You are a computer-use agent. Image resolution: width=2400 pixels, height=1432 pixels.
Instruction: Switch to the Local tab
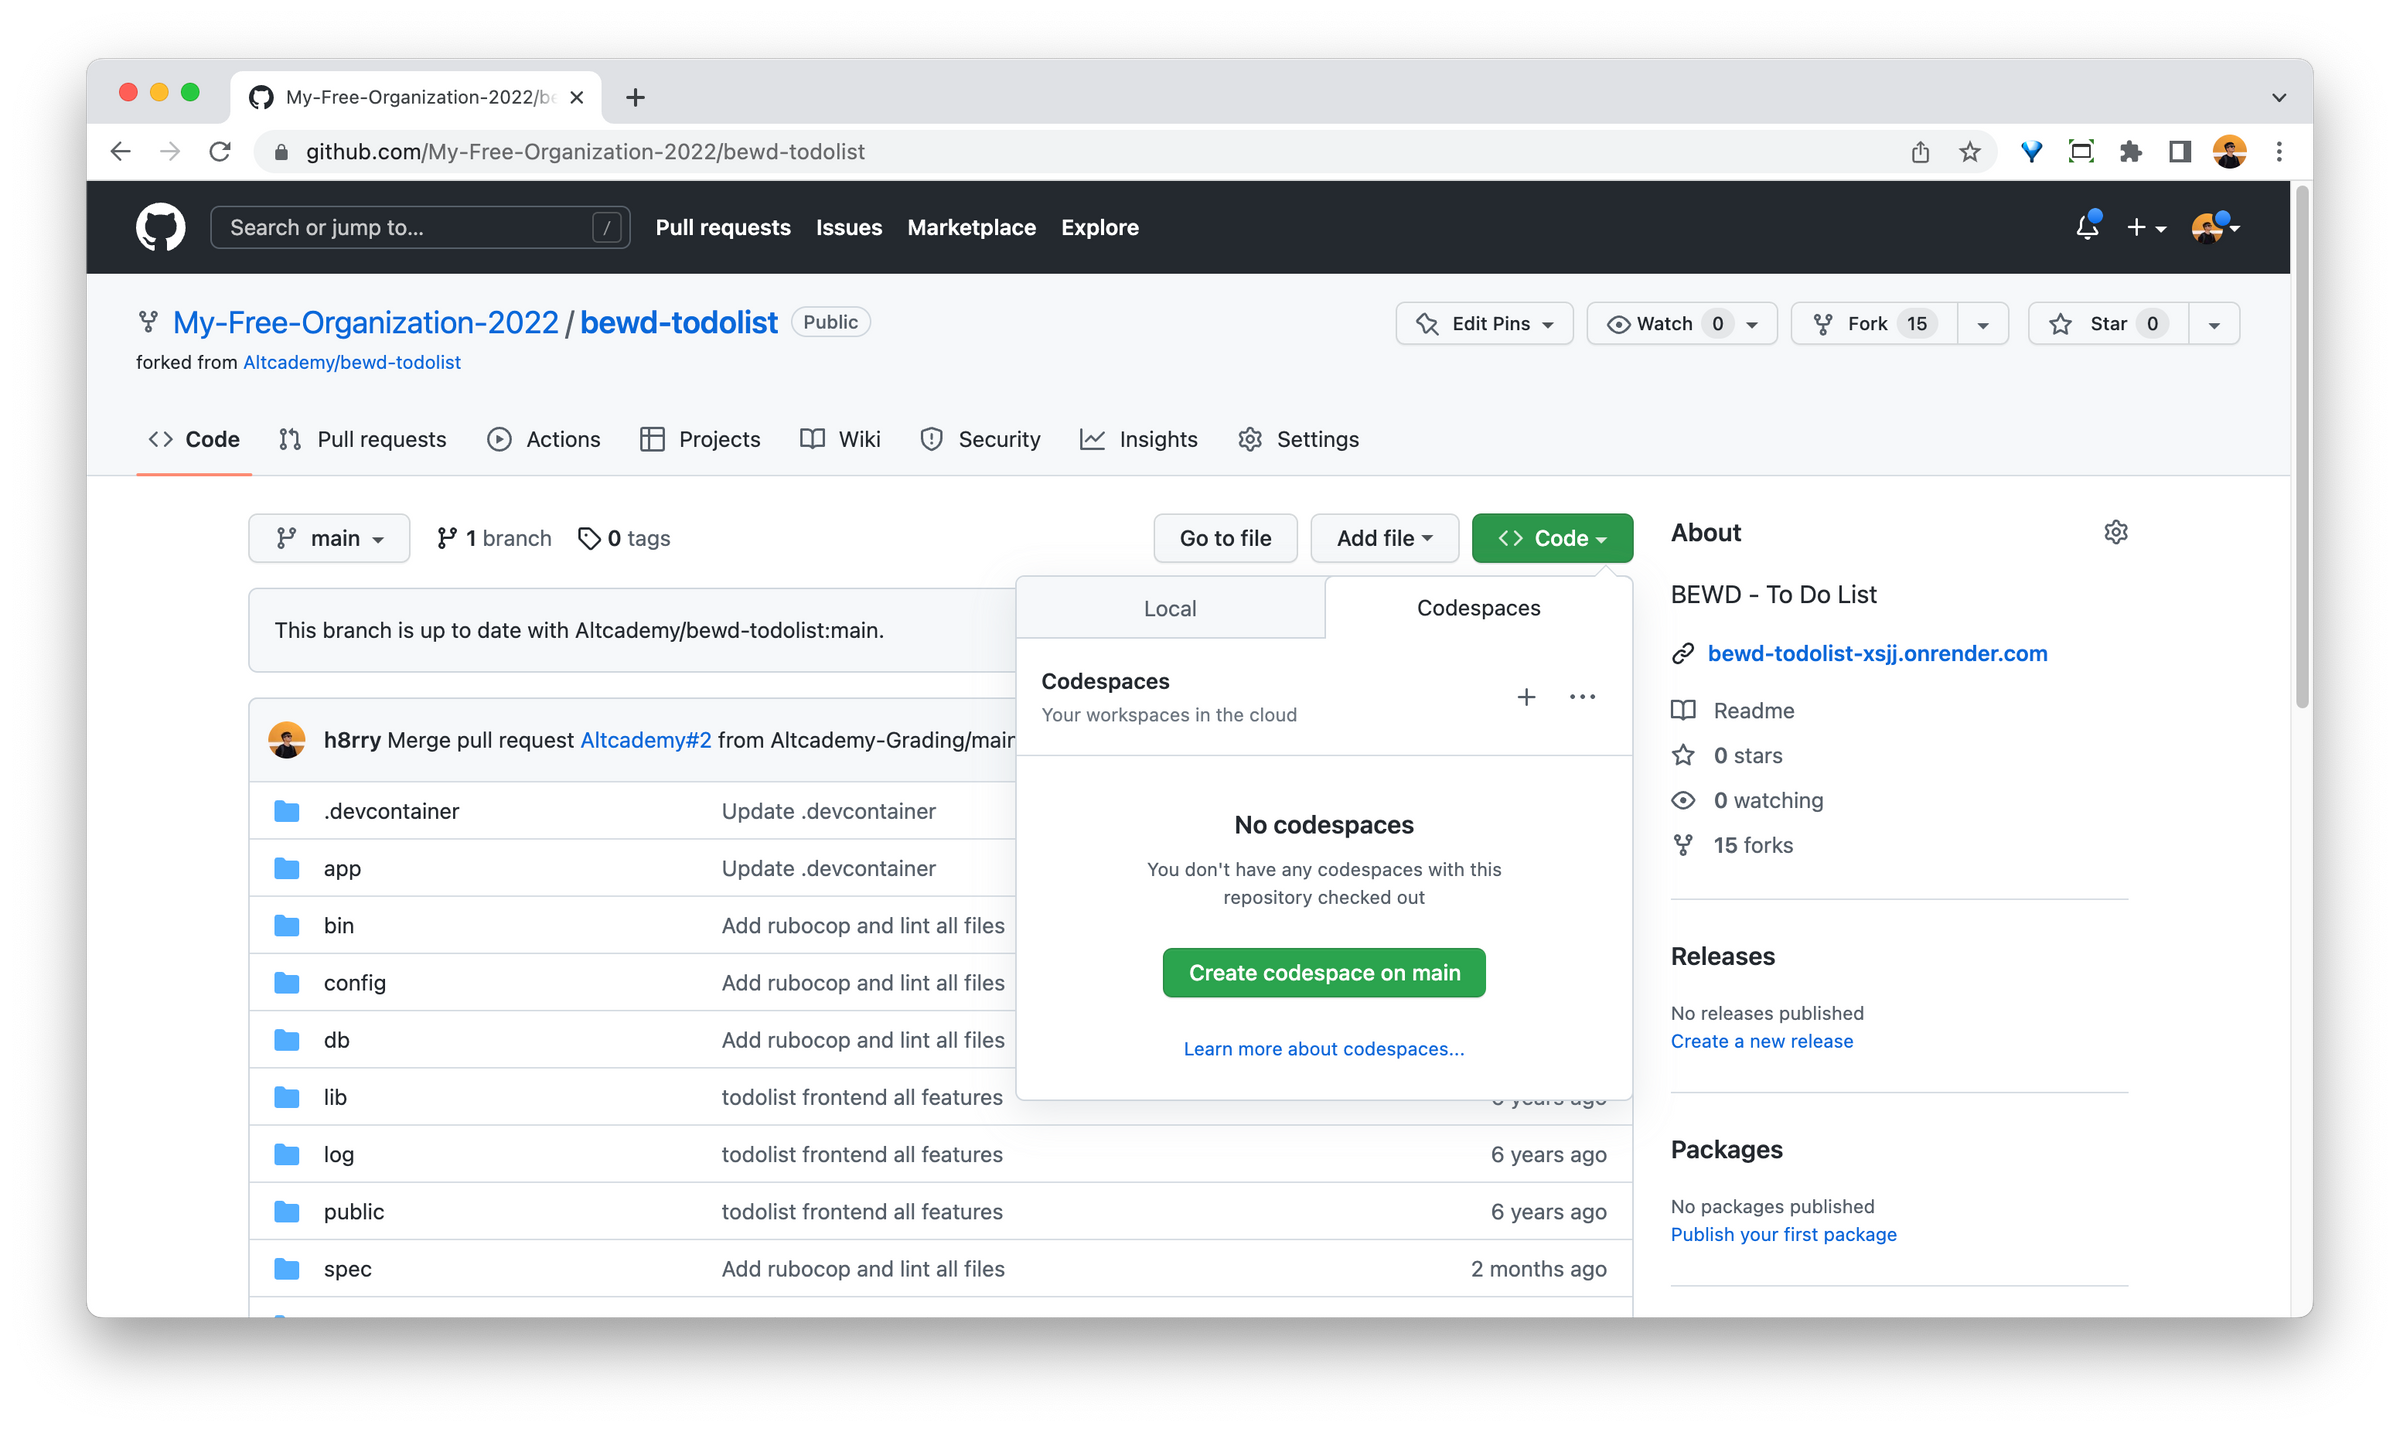[1170, 608]
